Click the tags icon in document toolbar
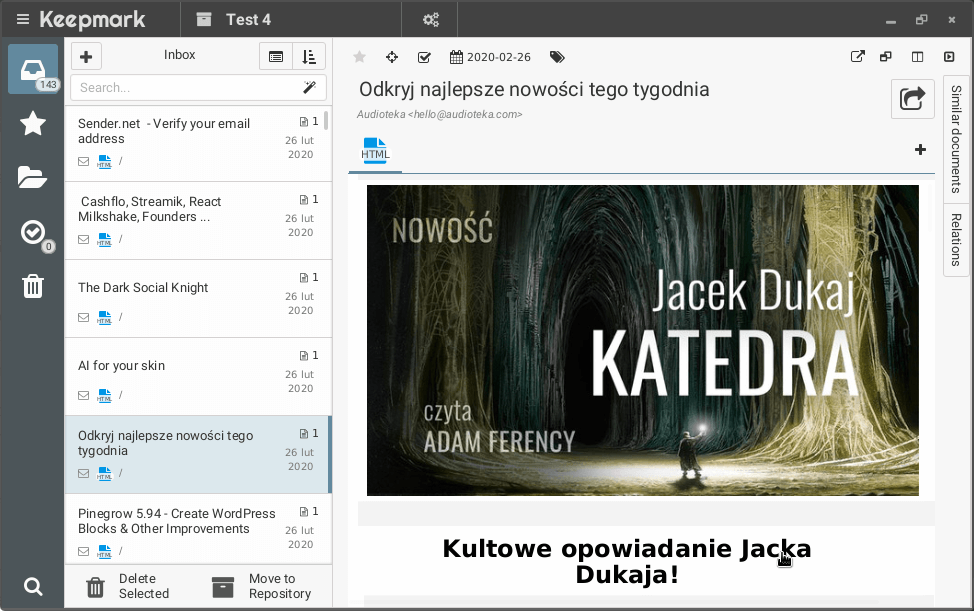 (558, 57)
